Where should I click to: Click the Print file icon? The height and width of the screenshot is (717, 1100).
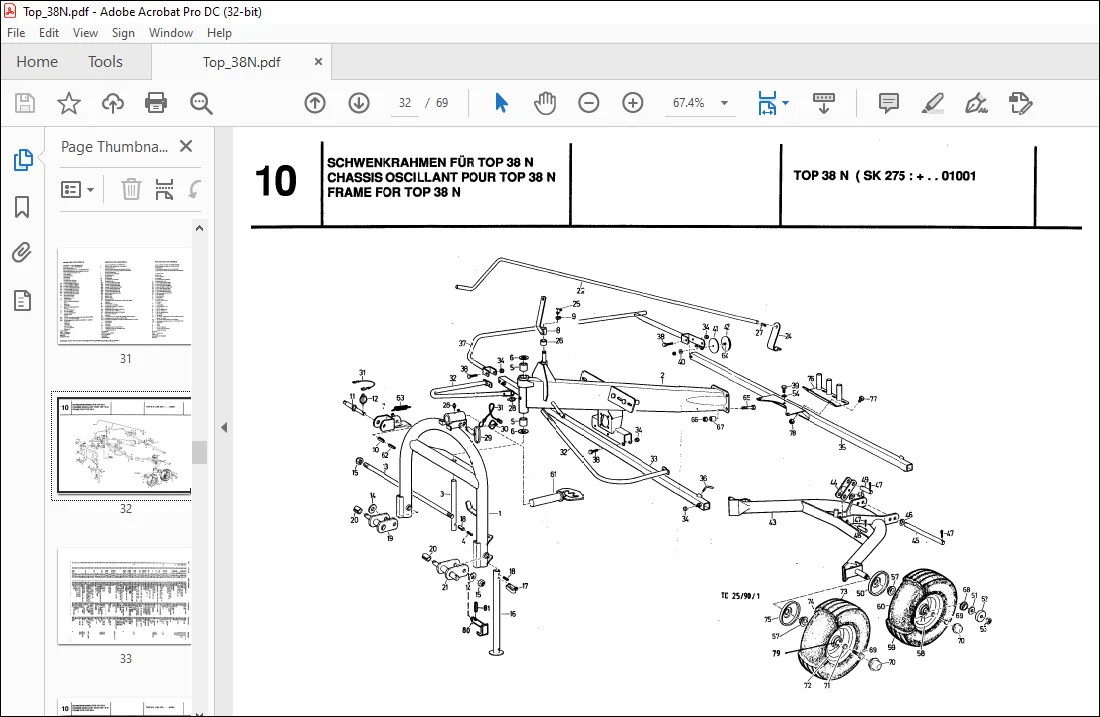coord(156,103)
